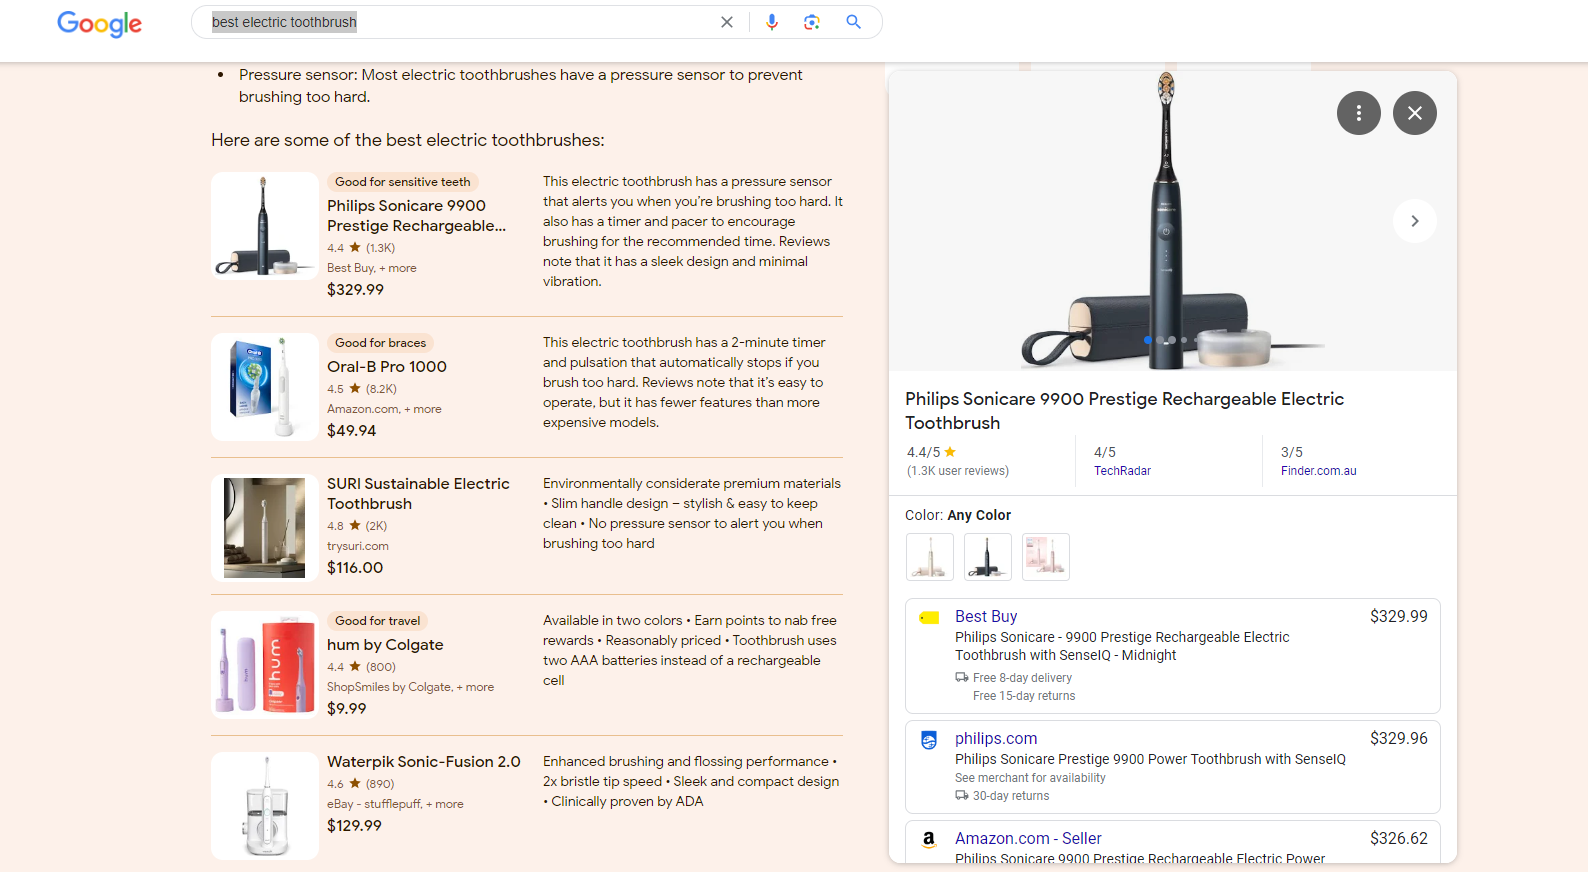Open the Philips Sonicare 9900 thumbnail in the results list
This screenshot has height=872, width=1588.
pos(265,226)
